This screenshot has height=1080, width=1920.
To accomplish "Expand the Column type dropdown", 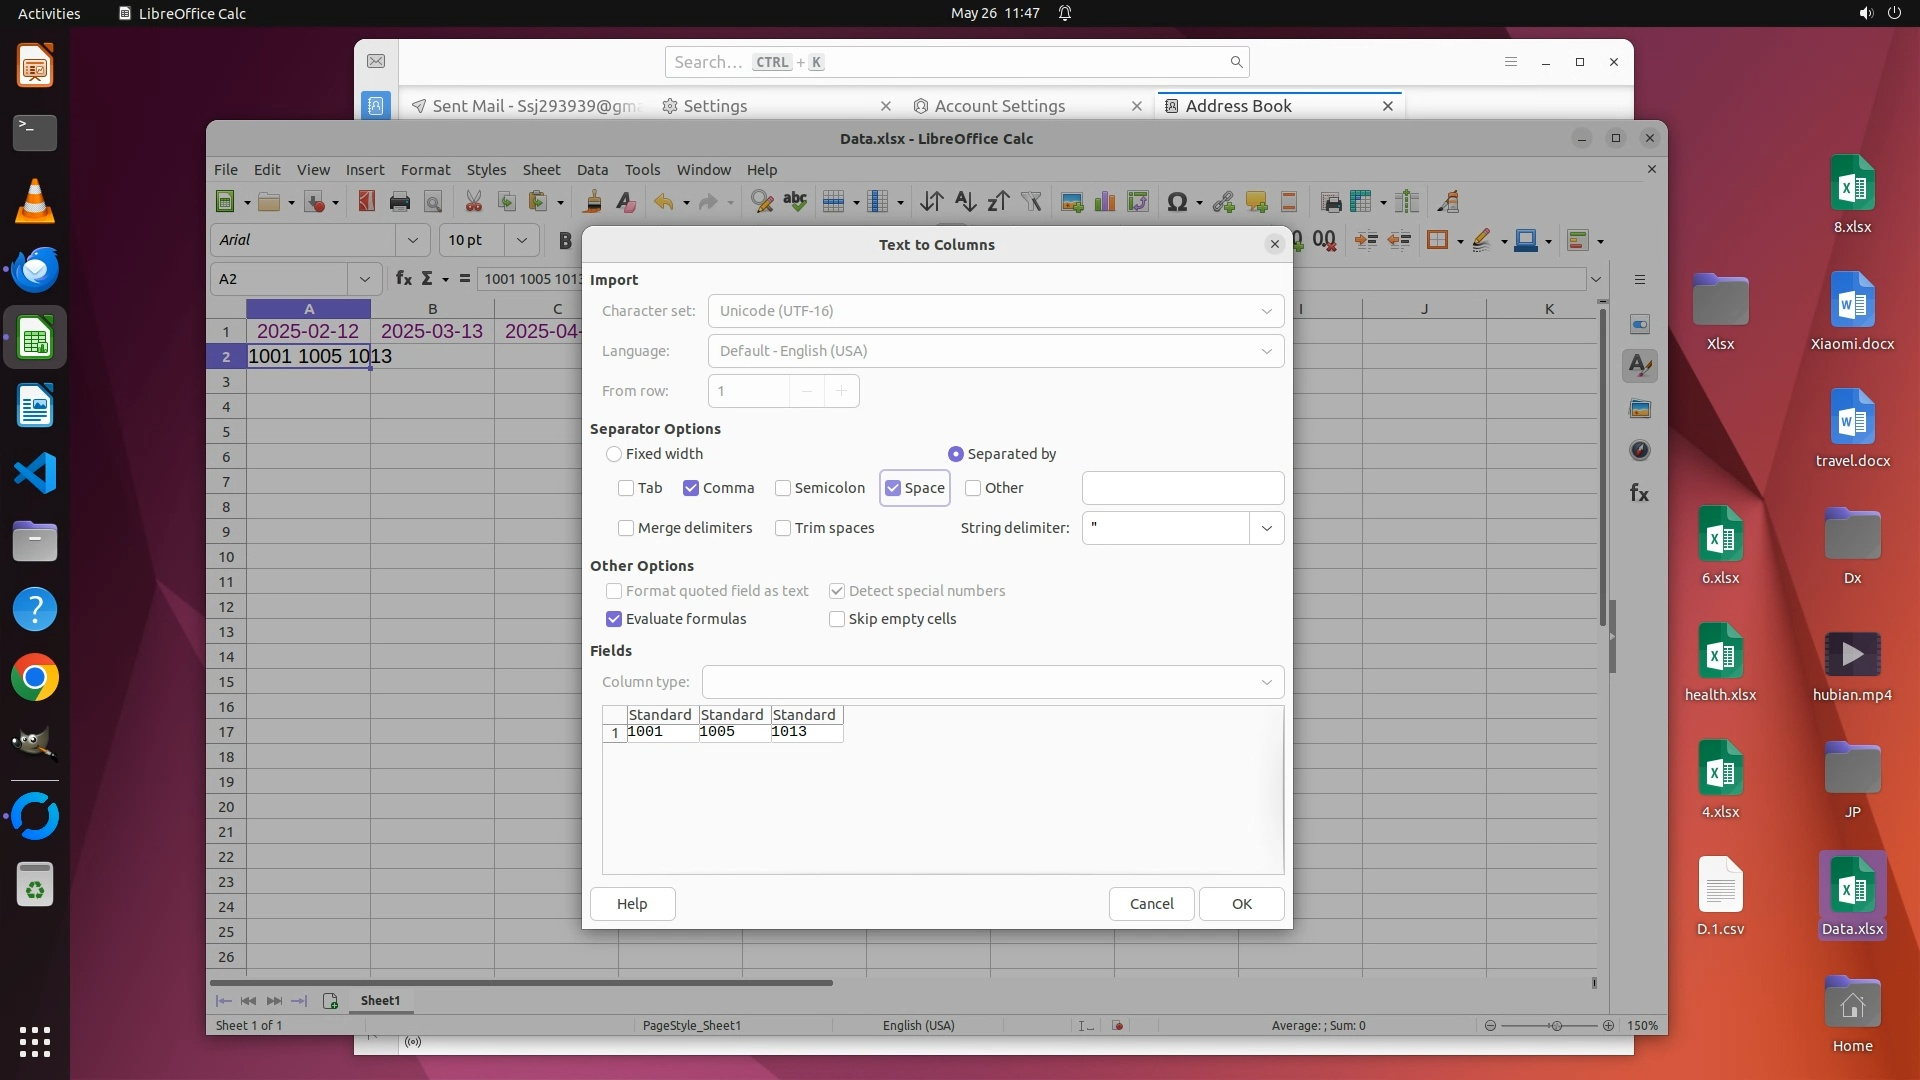I will [x=1266, y=682].
